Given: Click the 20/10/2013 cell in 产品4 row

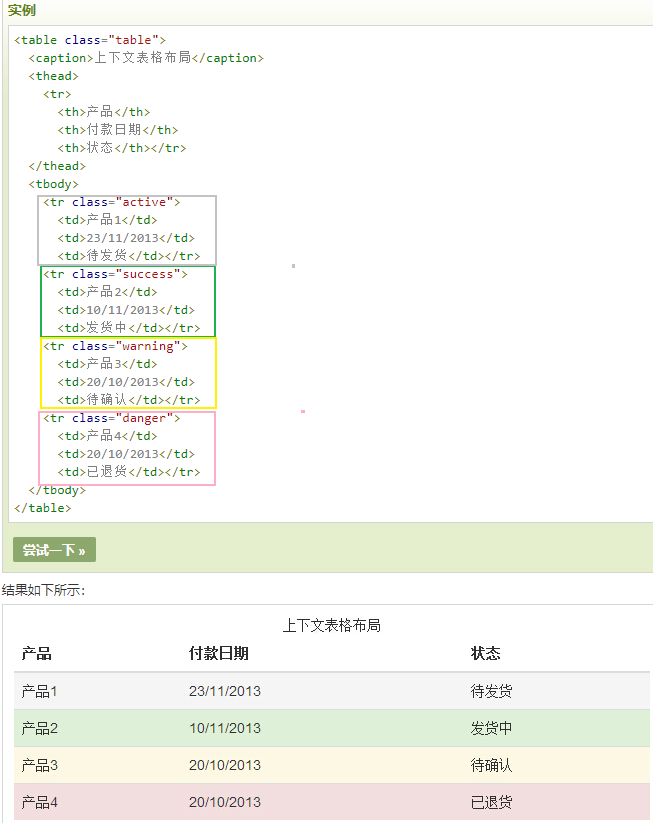Looking at the screenshot, I should (225, 802).
